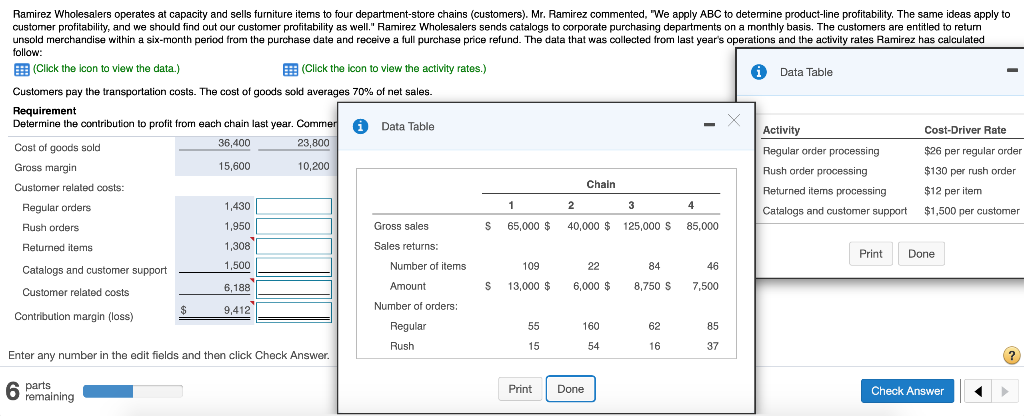The width and height of the screenshot is (1024, 416).
Task: Minimize the activity rates Data Table window
Action: [x=1012, y=71]
